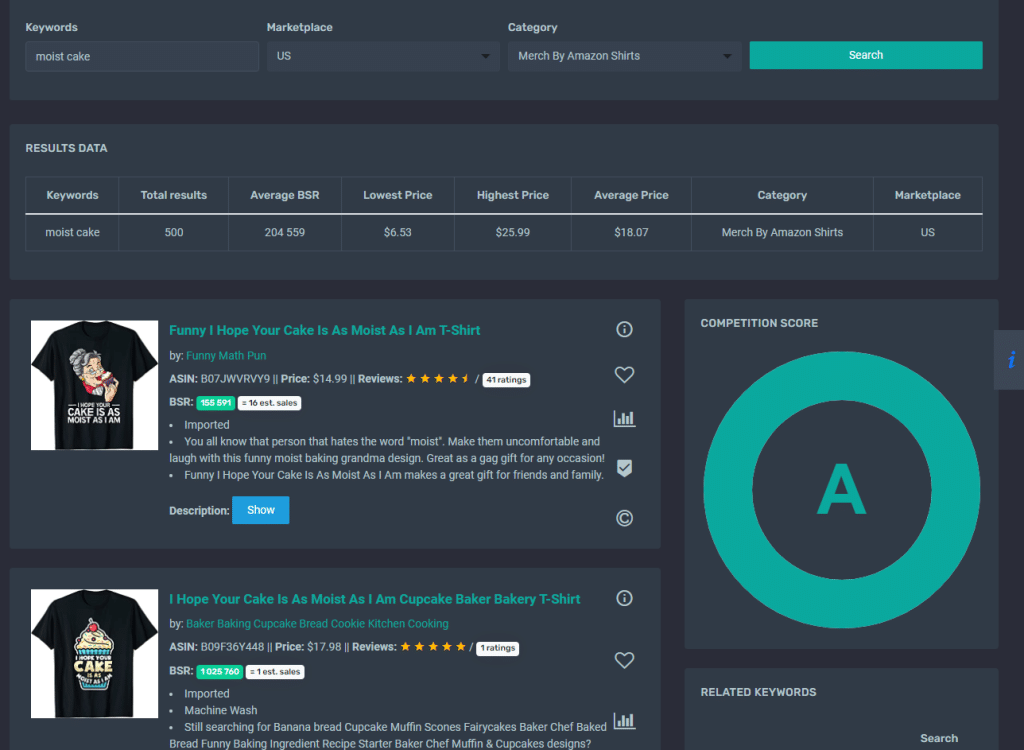Click BSR value 155 591 badge

pyautogui.click(x=216, y=403)
